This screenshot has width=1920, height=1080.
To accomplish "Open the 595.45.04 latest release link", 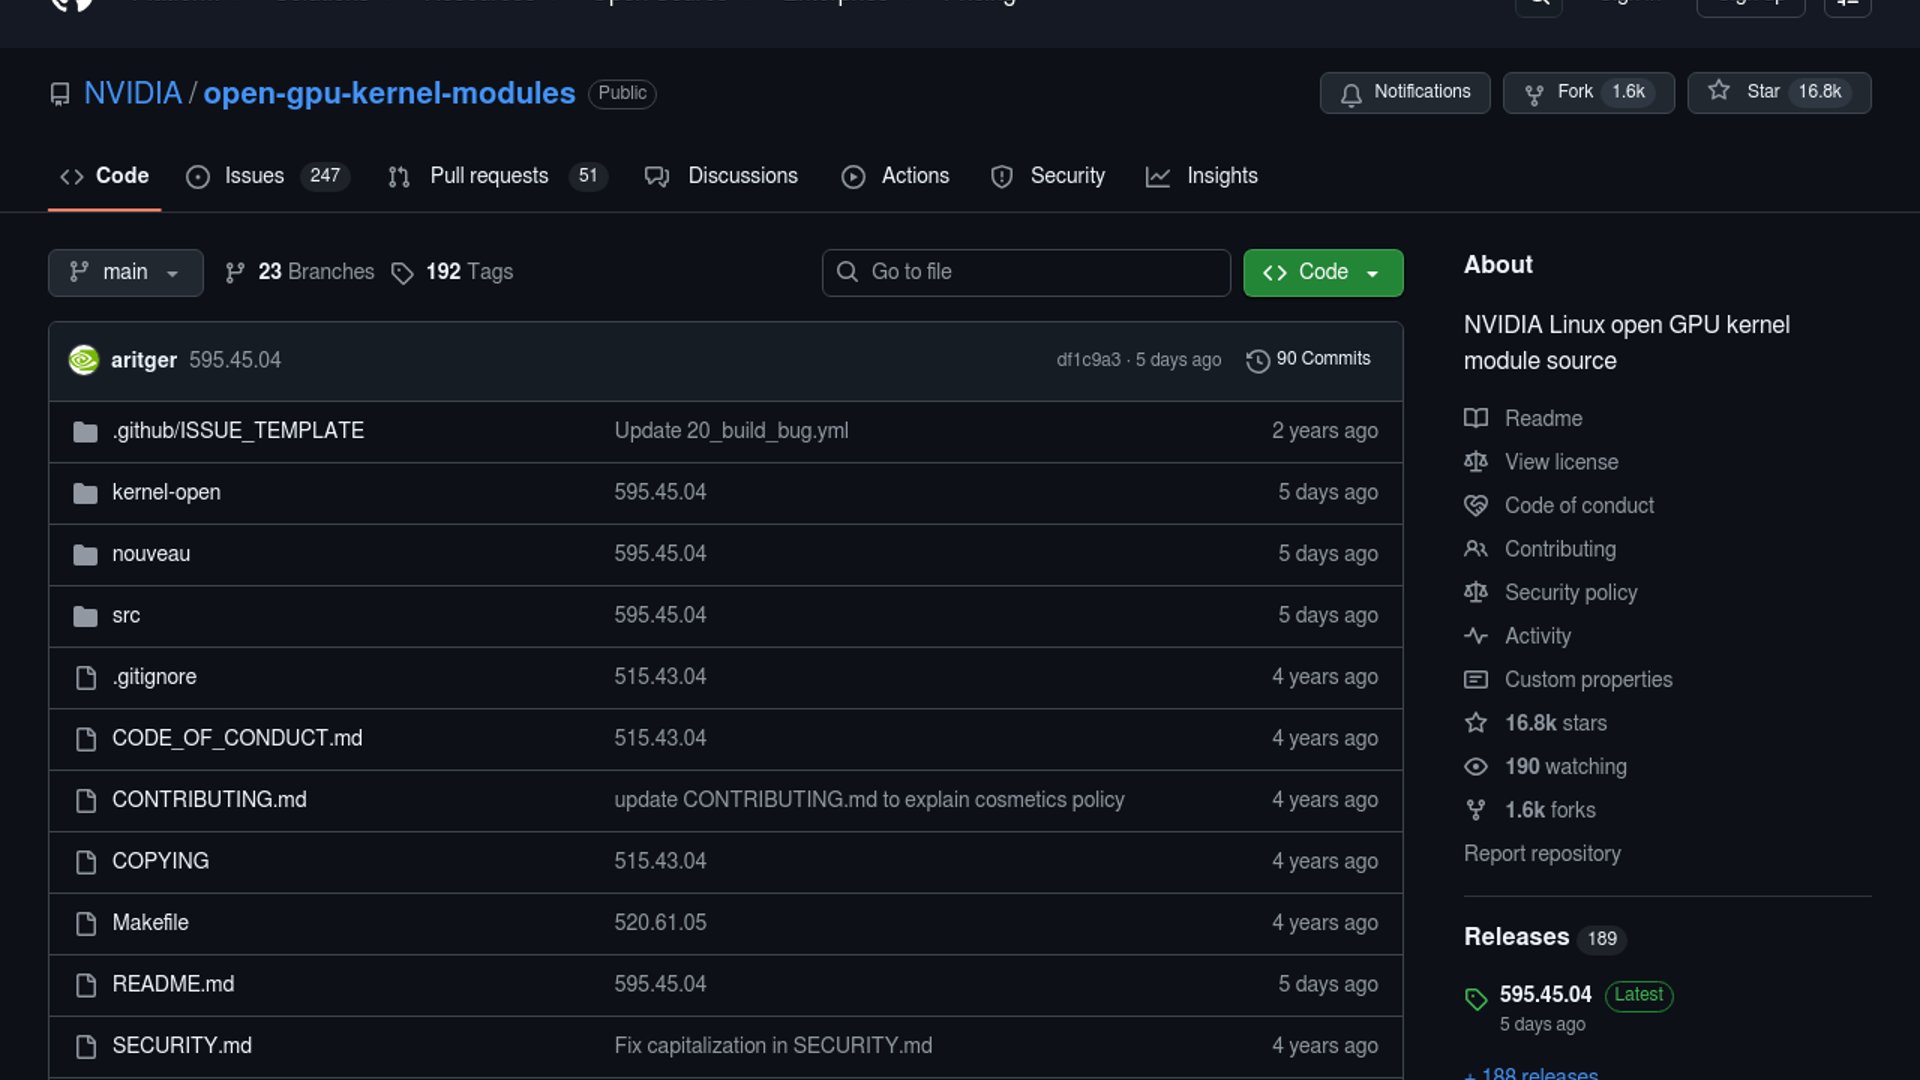I will 1545,995.
